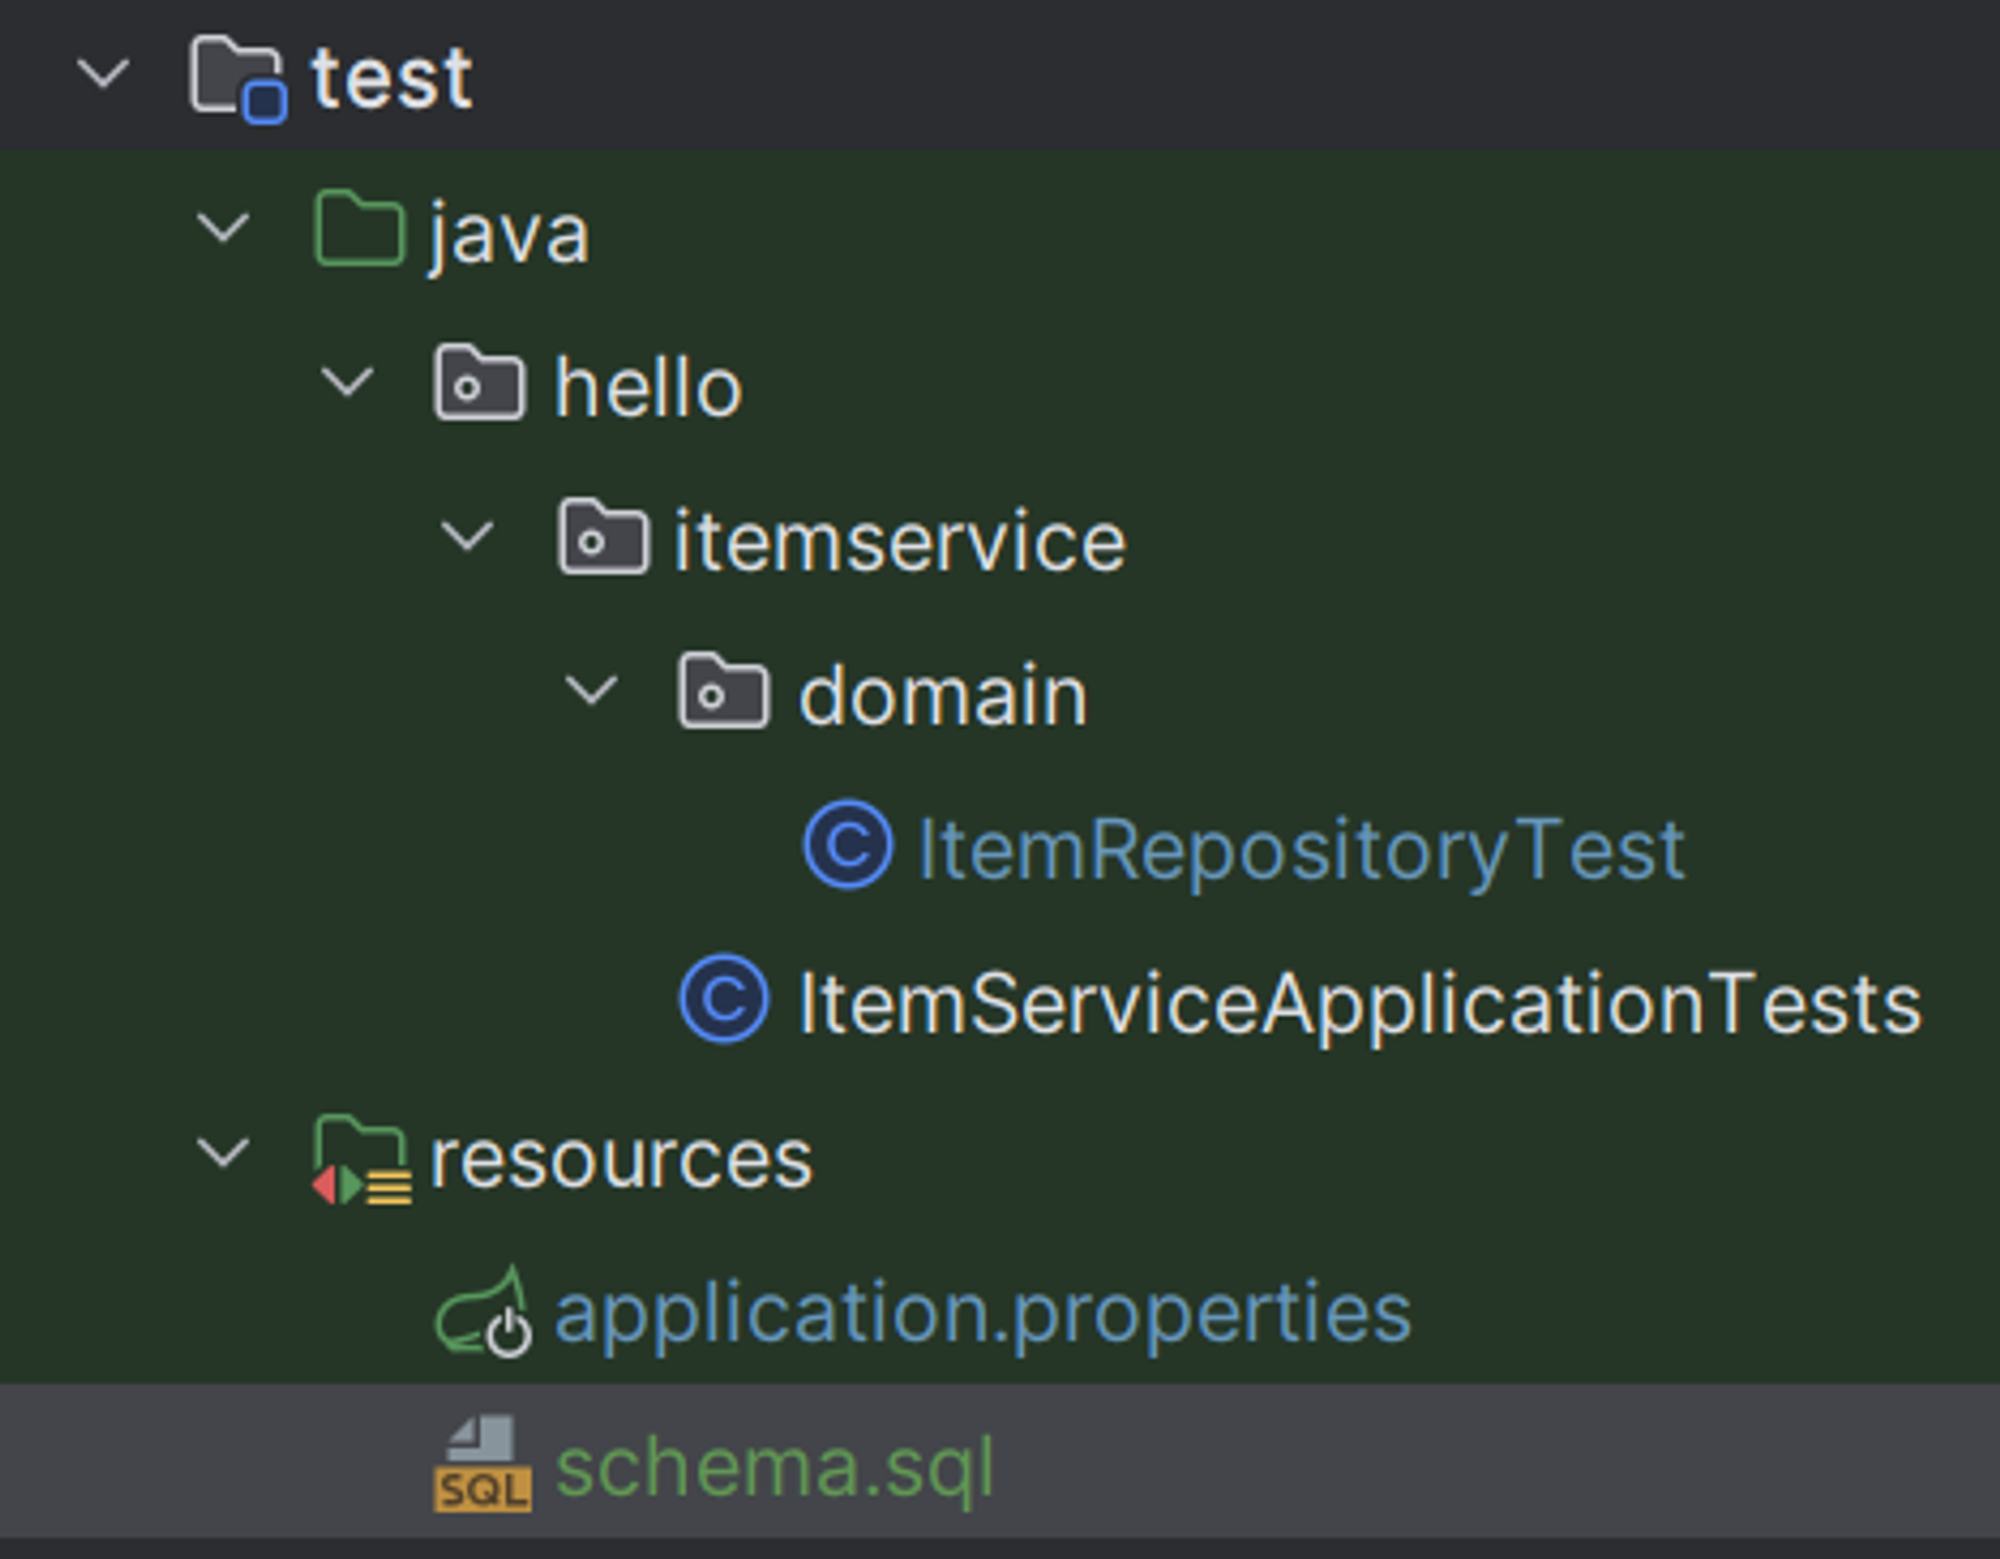Open the application.properties file

pyautogui.click(x=982, y=1313)
